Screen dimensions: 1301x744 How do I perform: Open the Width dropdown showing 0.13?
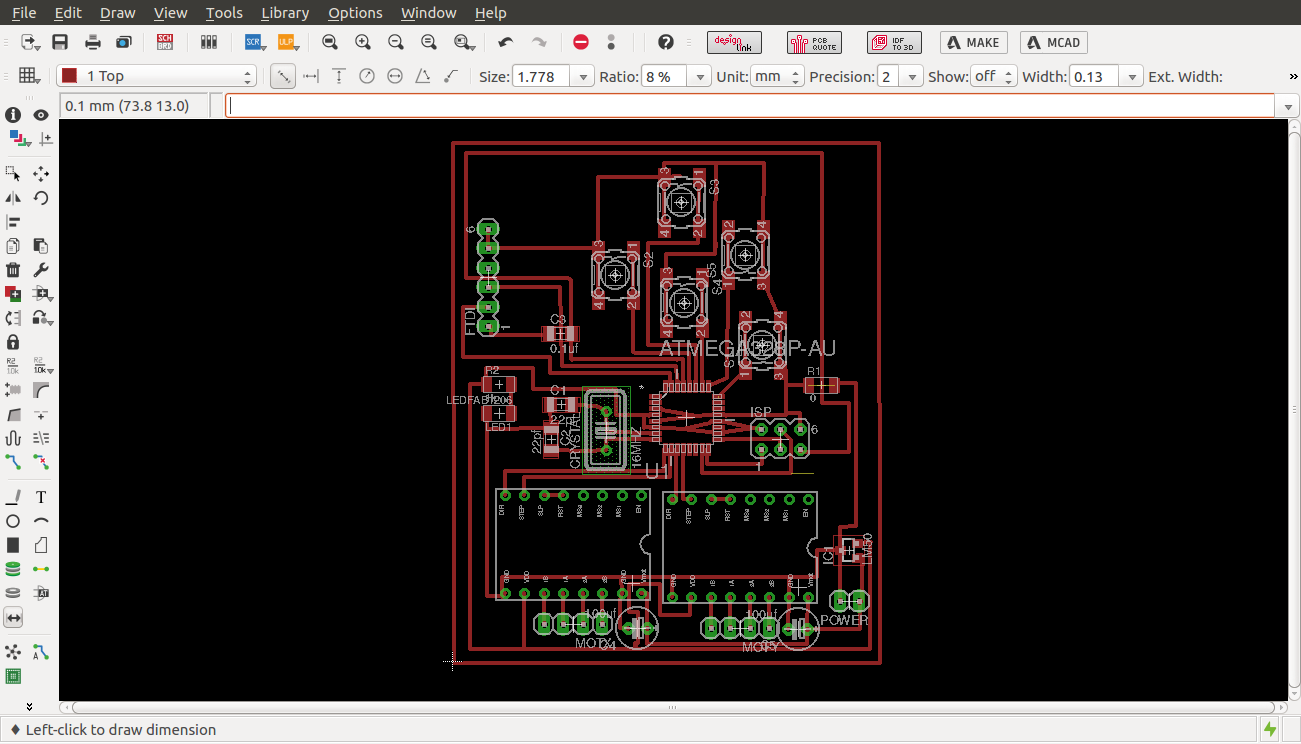pos(1131,77)
